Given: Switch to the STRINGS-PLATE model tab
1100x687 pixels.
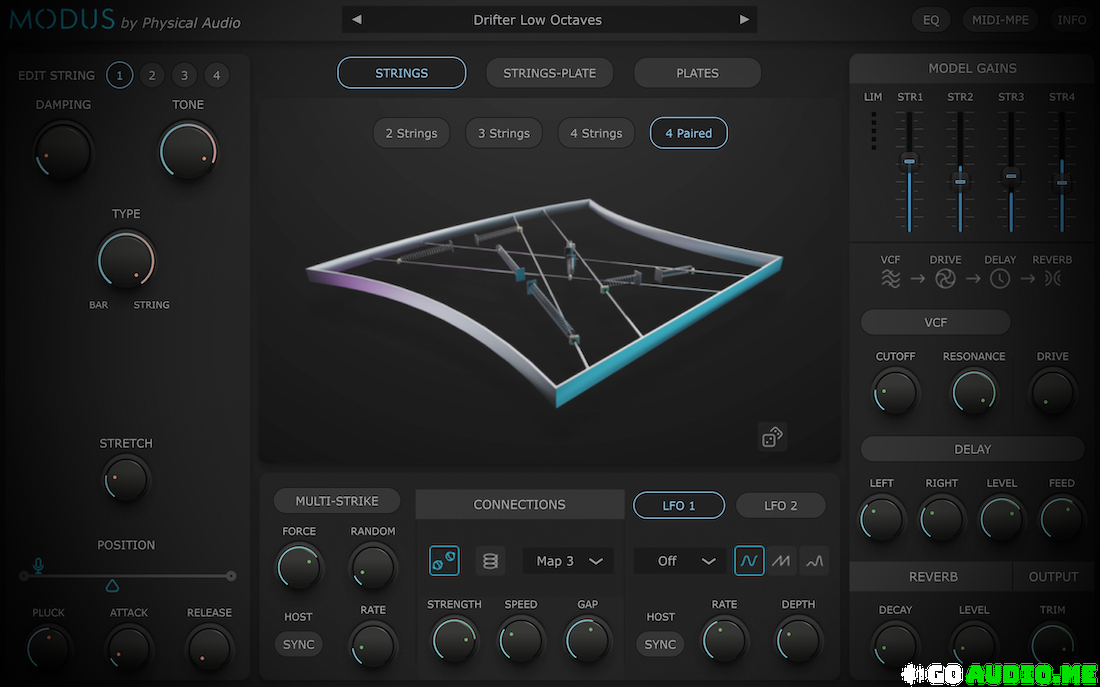Looking at the screenshot, I should 549,73.
